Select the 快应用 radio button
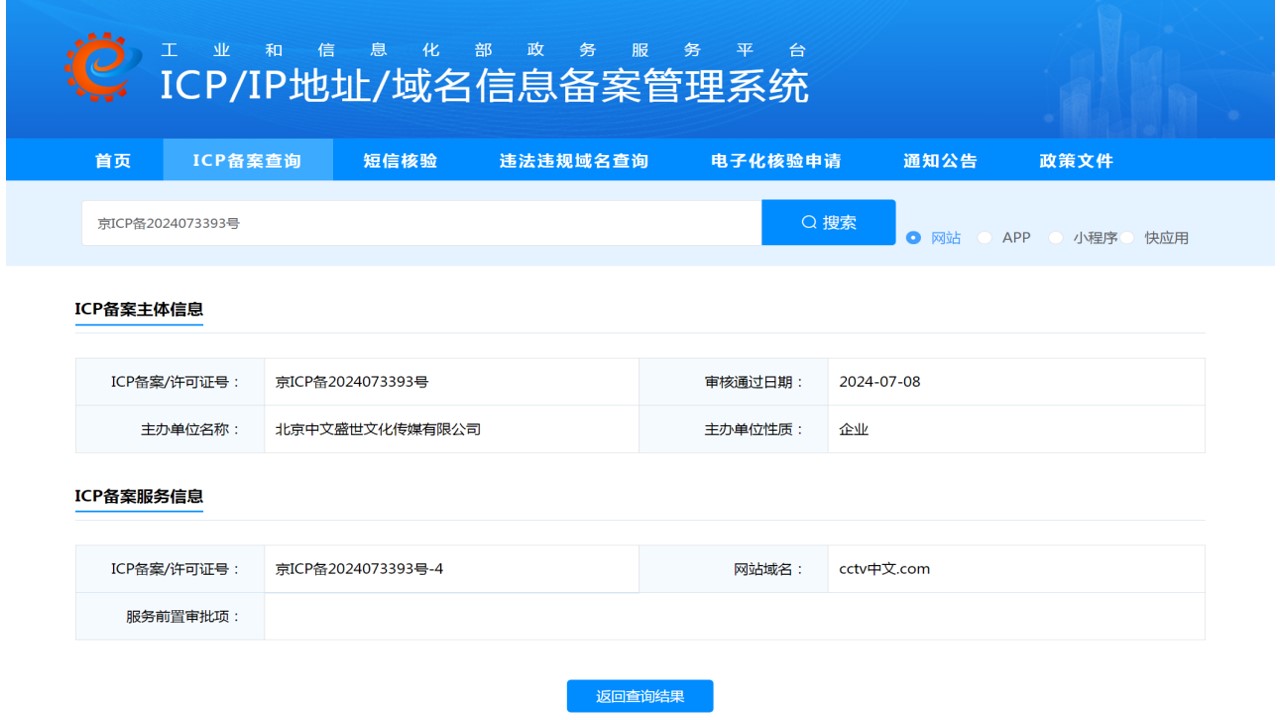Viewport: 1280px width, 720px height. [1127, 238]
